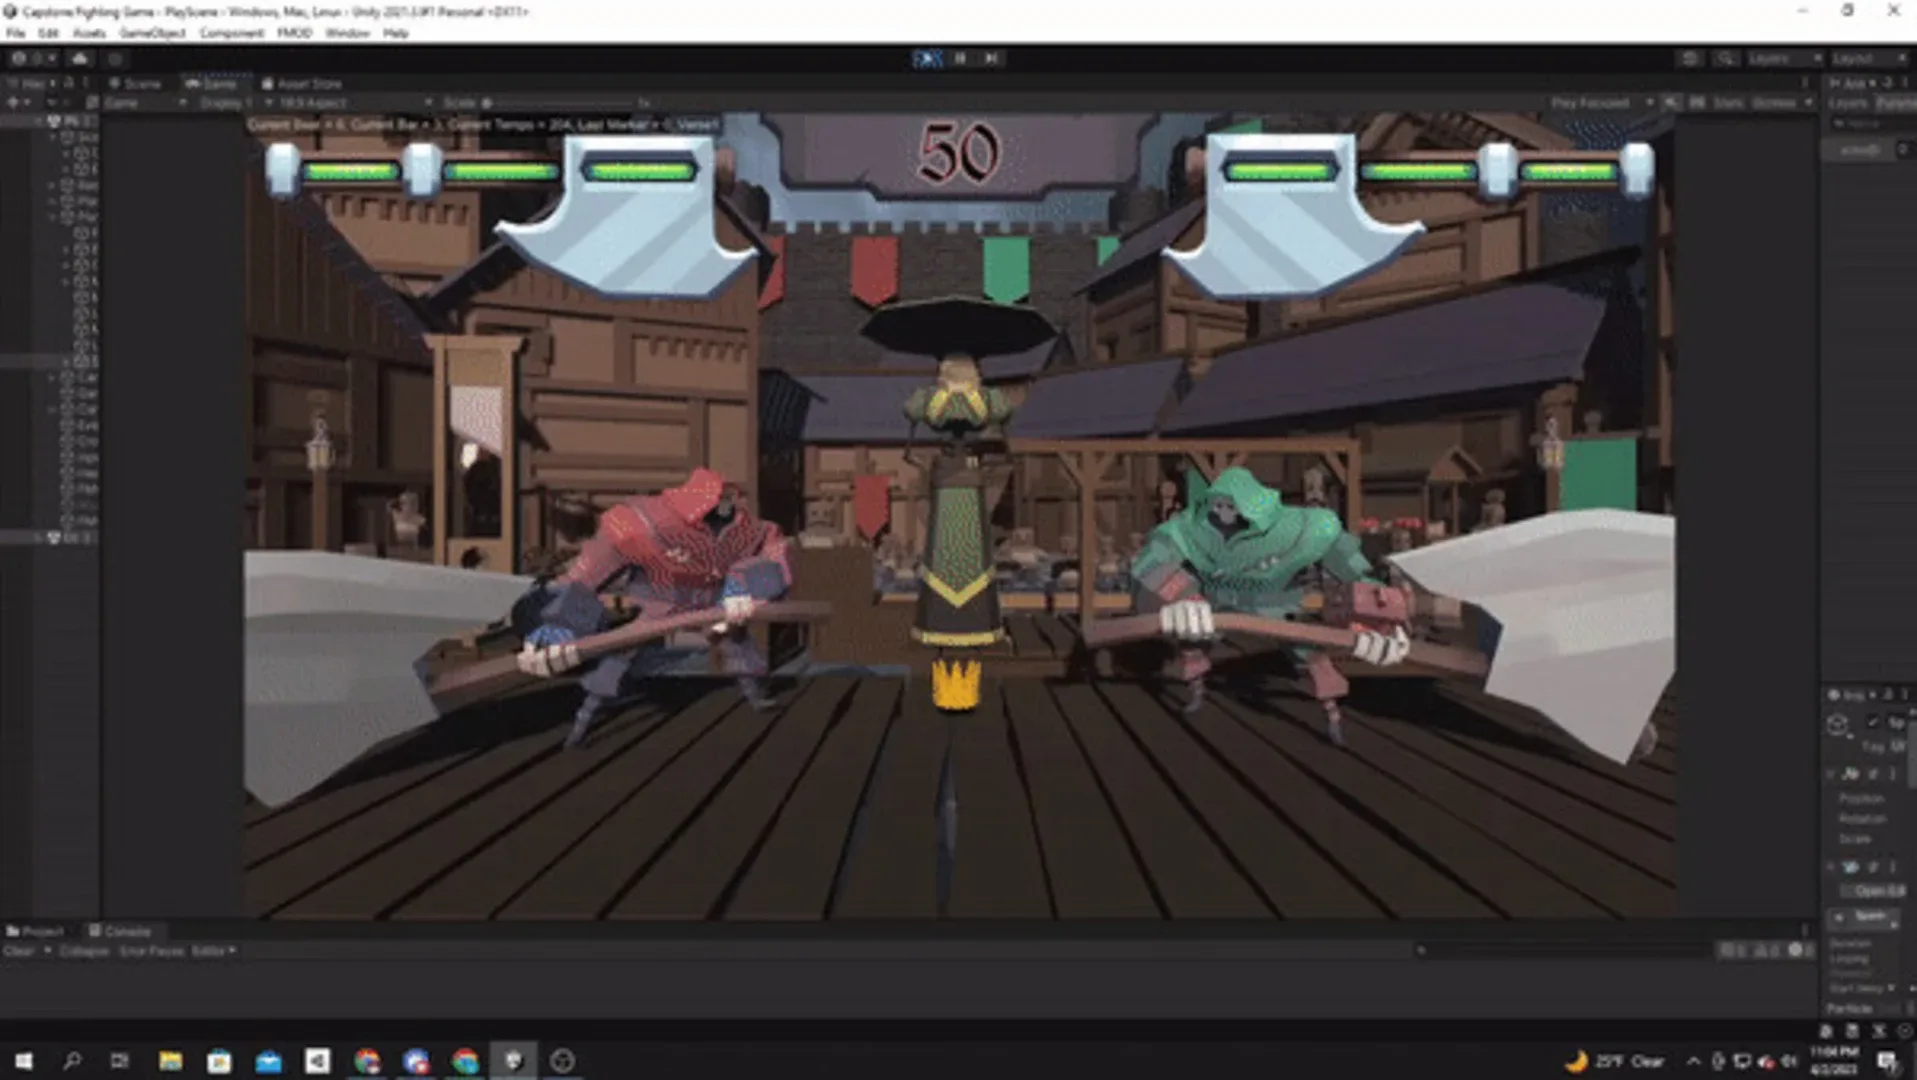
Task: Open the 16:9 Aspect dropdown
Action: (355, 103)
